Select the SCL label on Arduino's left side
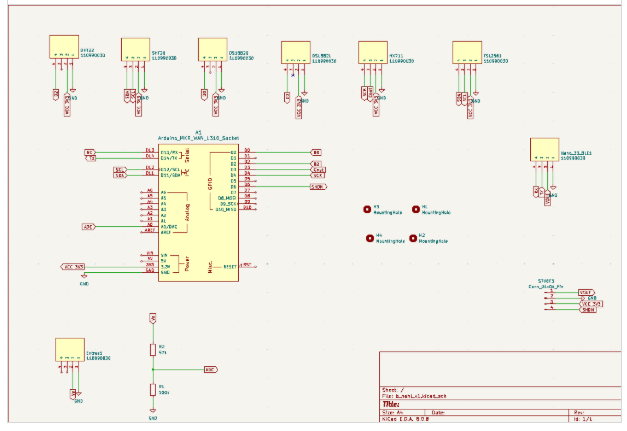Viewport: 627px width, 431px height. (x=119, y=169)
